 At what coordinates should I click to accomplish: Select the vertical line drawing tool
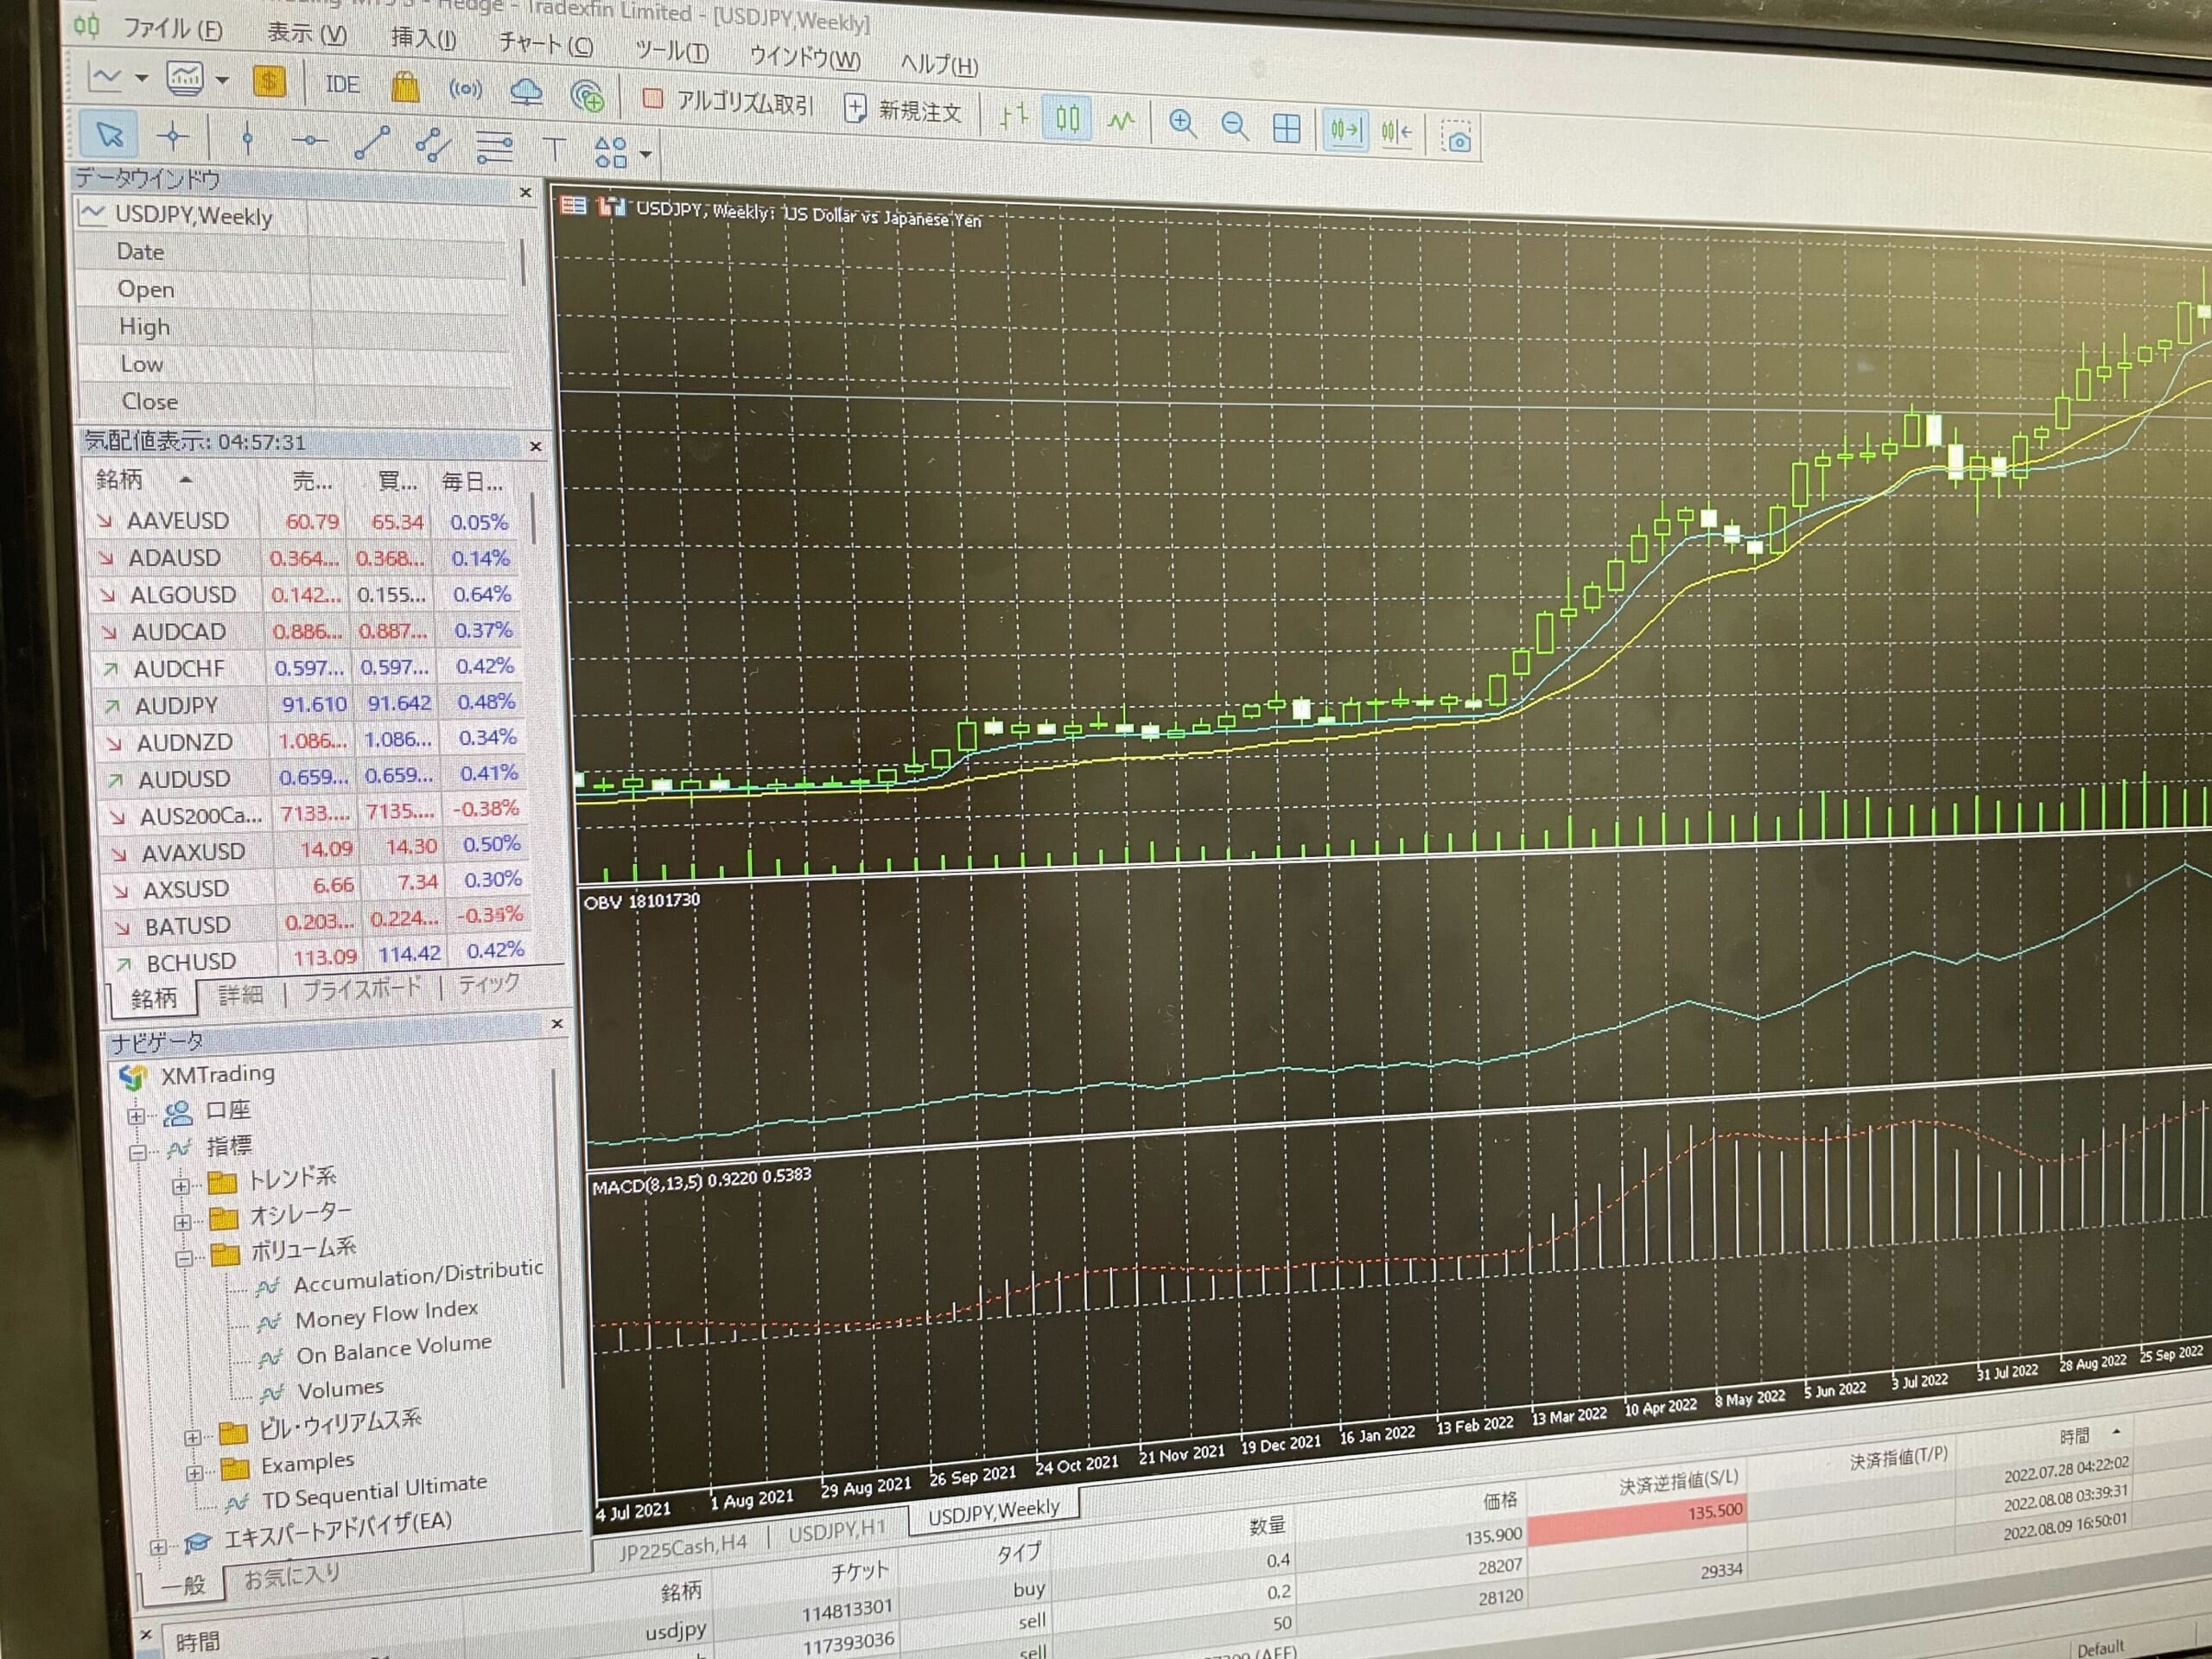pos(247,139)
